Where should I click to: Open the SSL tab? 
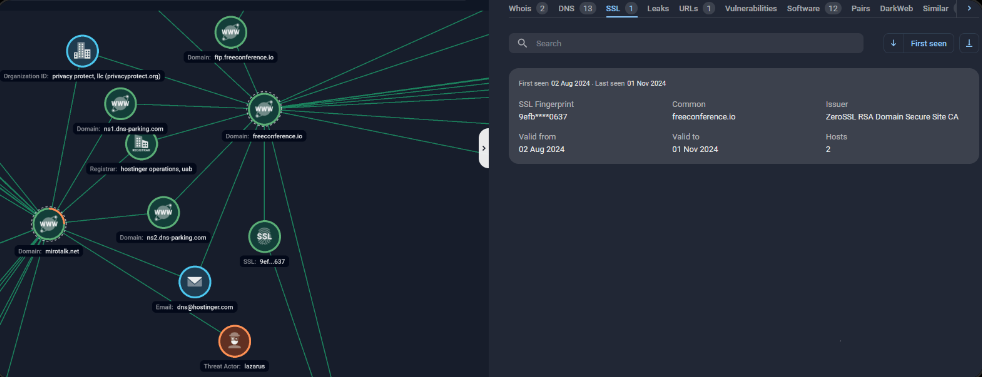pos(621,8)
